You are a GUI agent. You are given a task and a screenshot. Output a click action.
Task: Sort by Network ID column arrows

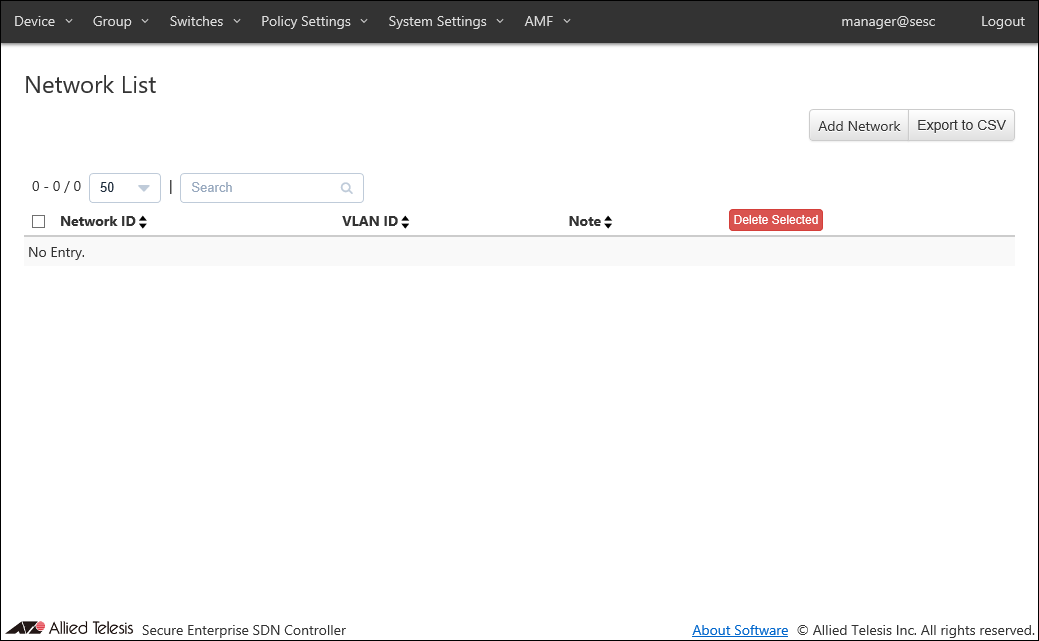click(x=143, y=222)
